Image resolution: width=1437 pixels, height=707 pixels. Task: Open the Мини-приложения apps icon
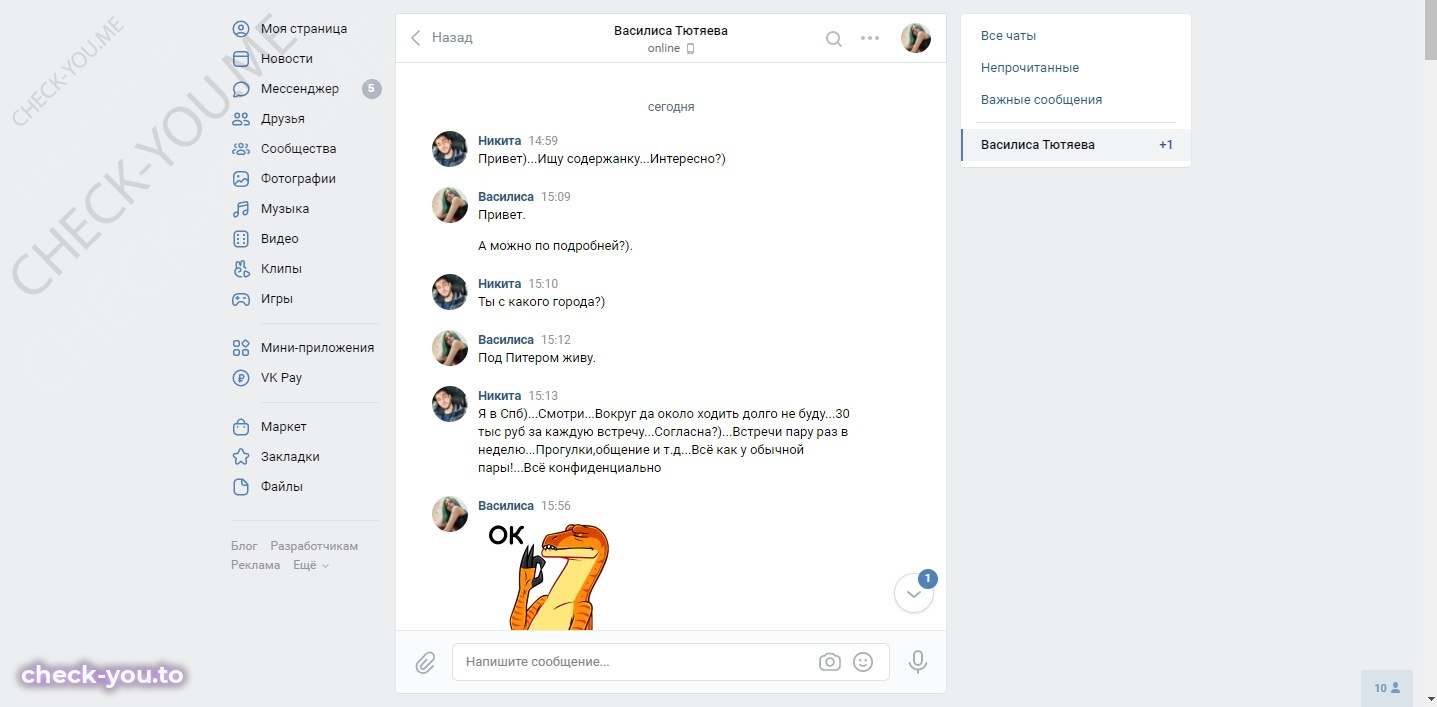point(241,348)
